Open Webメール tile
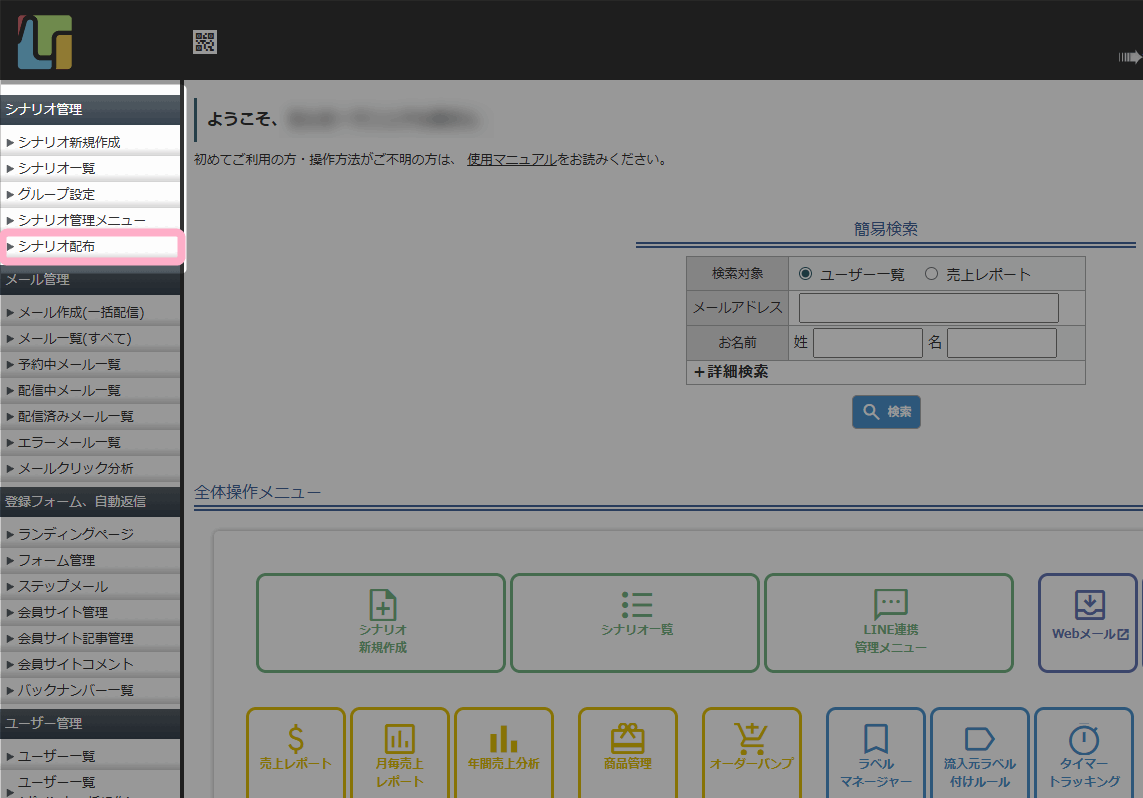 pos(1088,622)
